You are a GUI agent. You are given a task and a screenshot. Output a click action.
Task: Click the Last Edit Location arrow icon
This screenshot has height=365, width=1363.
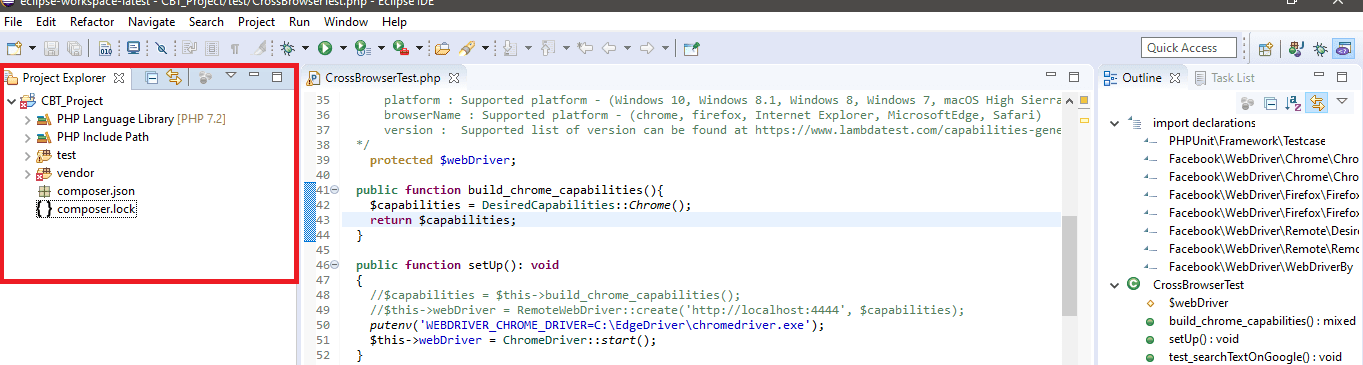585,47
